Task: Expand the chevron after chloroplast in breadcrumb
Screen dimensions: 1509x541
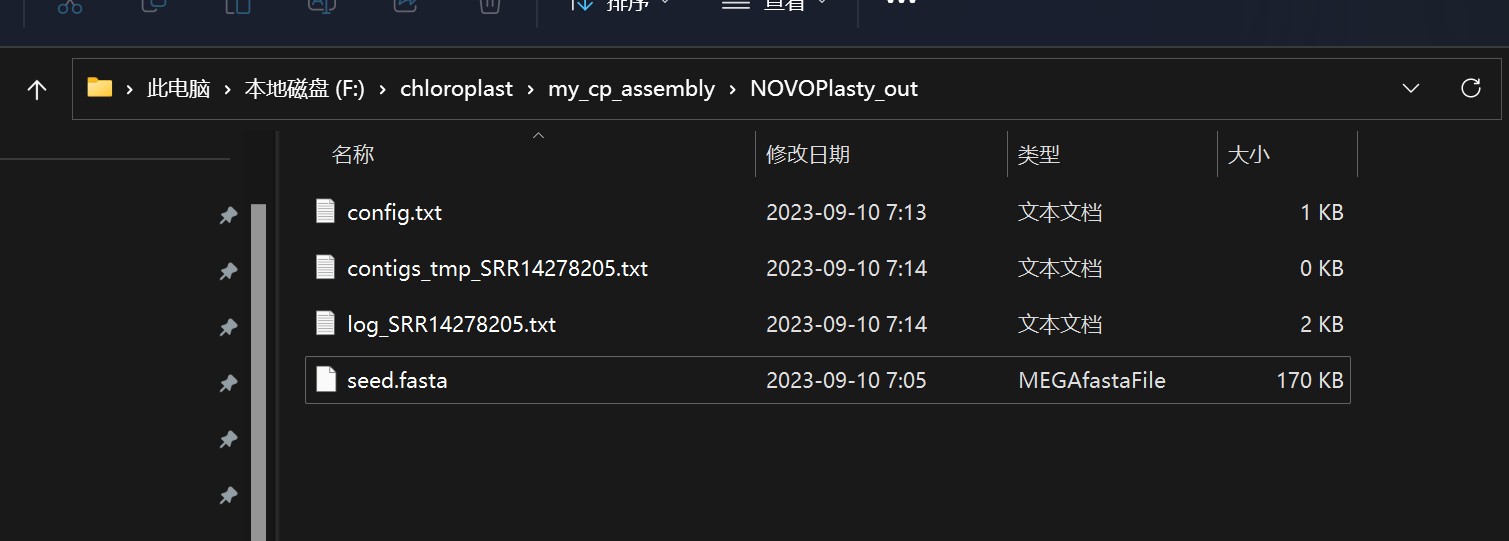Action: coord(530,89)
